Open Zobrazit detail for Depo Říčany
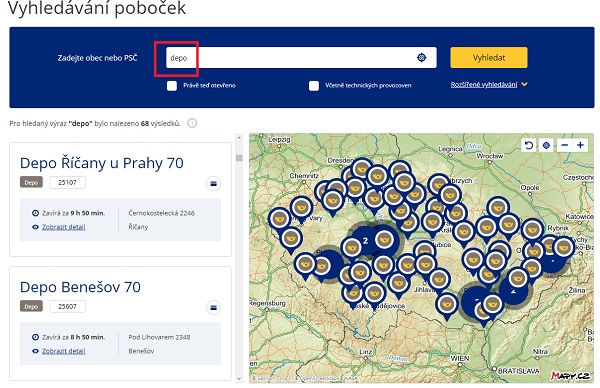600x388 pixels. pos(64,227)
